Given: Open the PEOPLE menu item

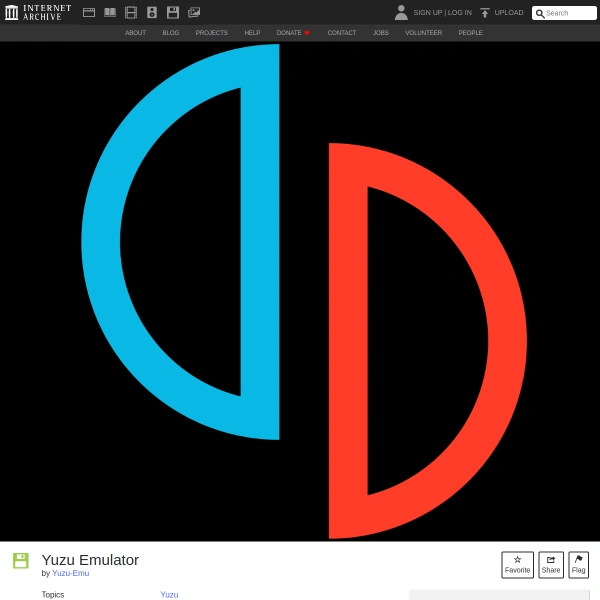Looking at the screenshot, I should tap(470, 33).
